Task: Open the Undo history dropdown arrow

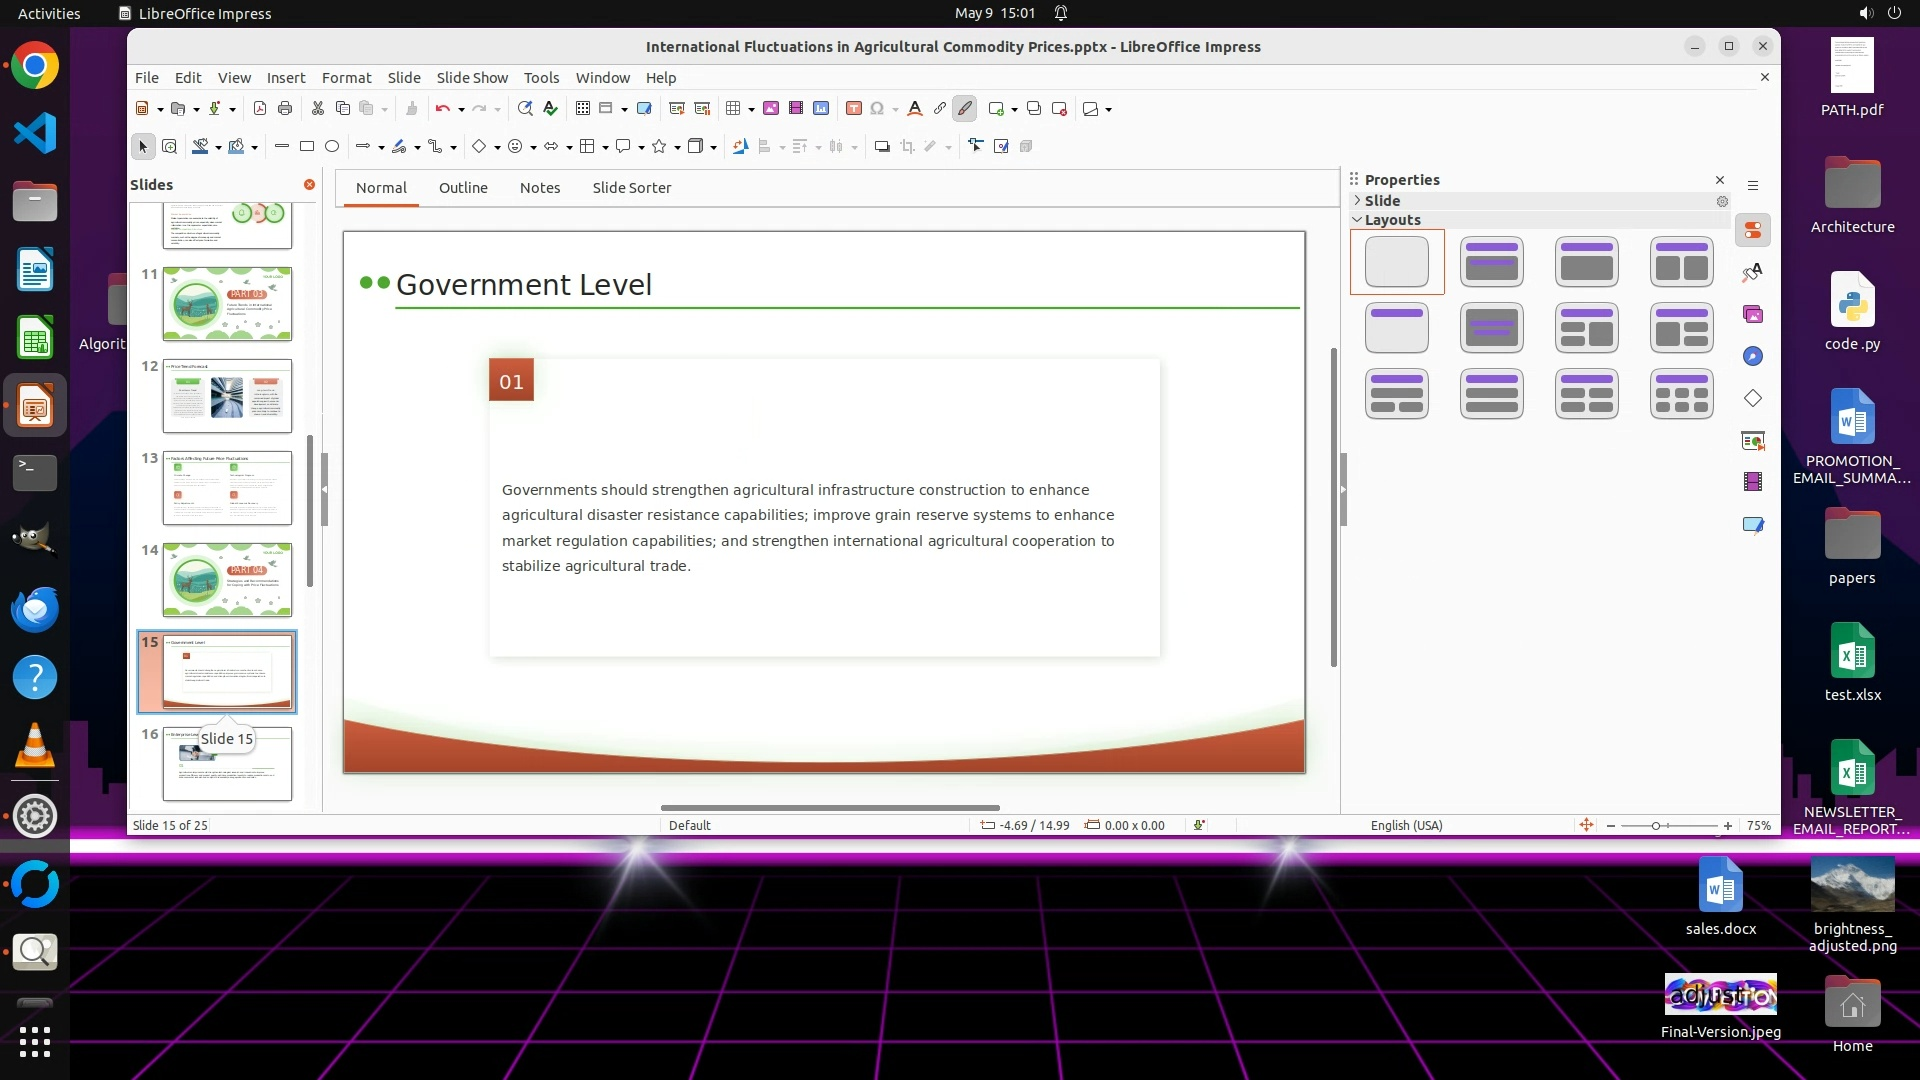Action: 461,110
